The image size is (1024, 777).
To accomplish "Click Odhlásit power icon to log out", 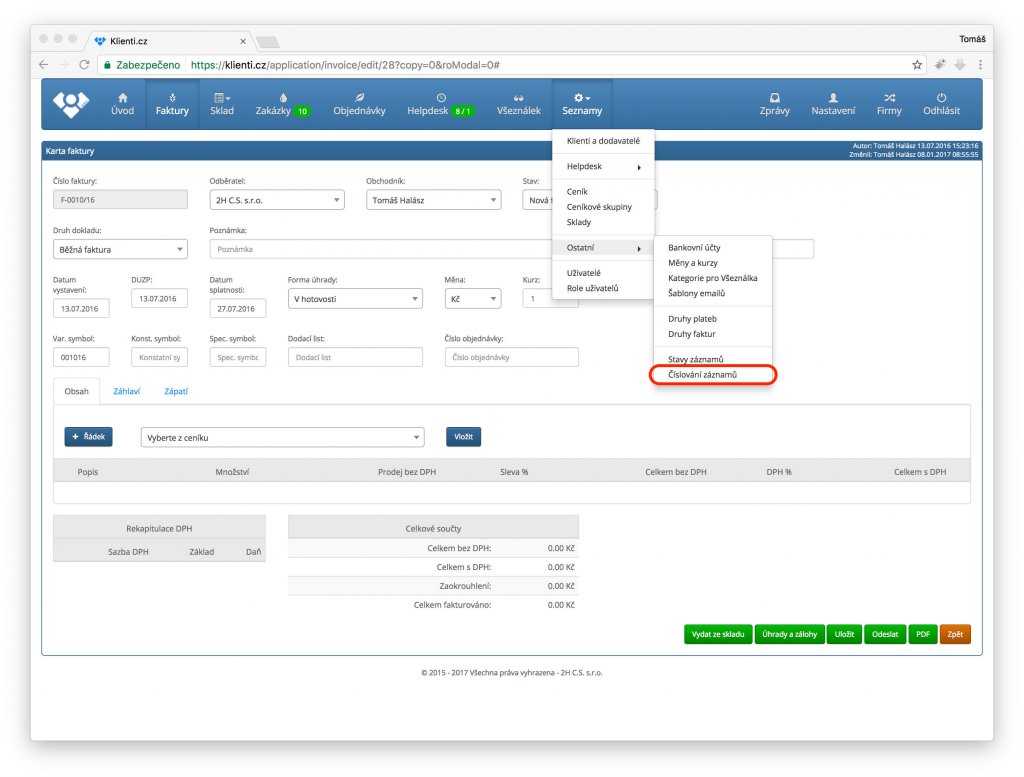I will (941, 104).
